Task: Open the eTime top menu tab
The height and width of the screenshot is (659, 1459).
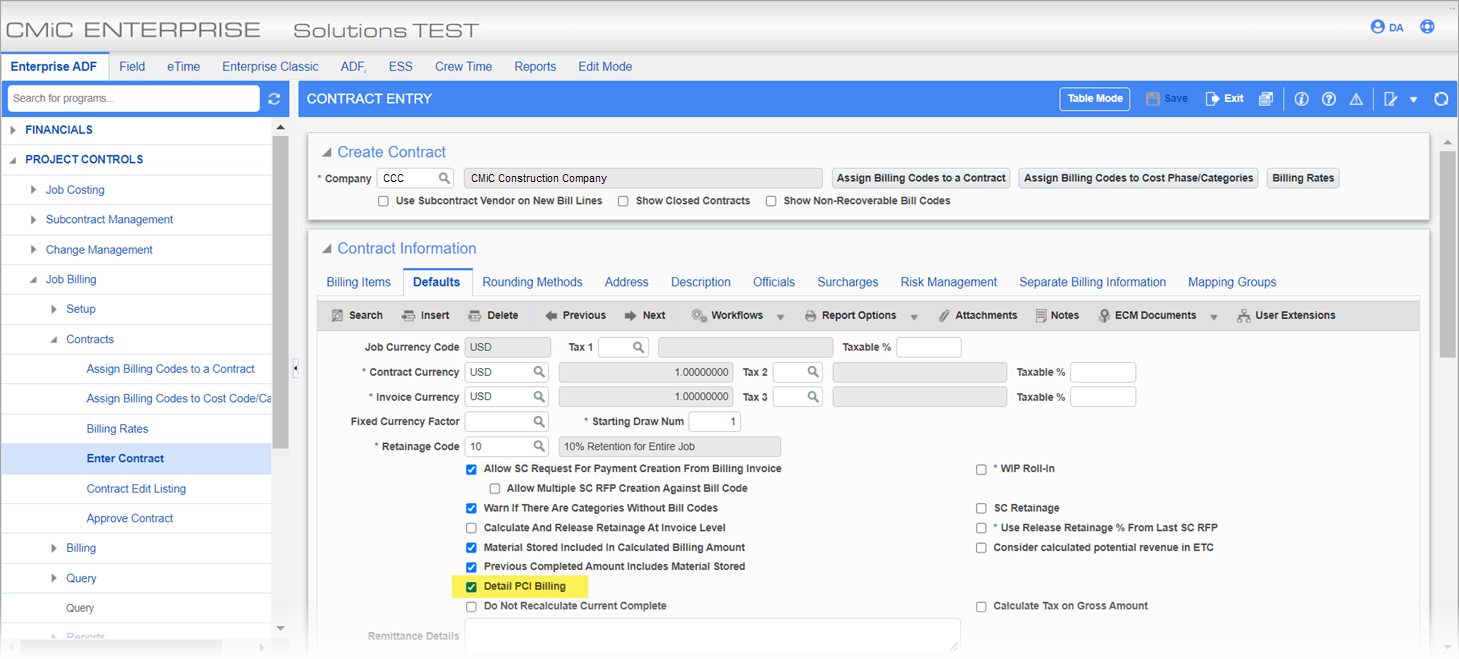Action: click(183, 66)
